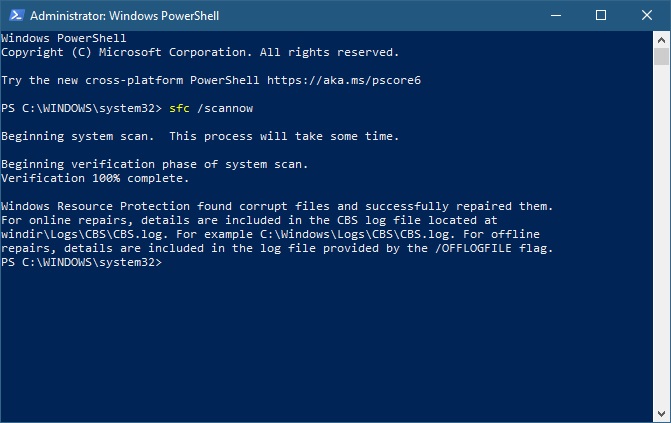Click the 'Beginning system scan.' text
This screenshot has width=671, height=423.
[x=77, y=136]
